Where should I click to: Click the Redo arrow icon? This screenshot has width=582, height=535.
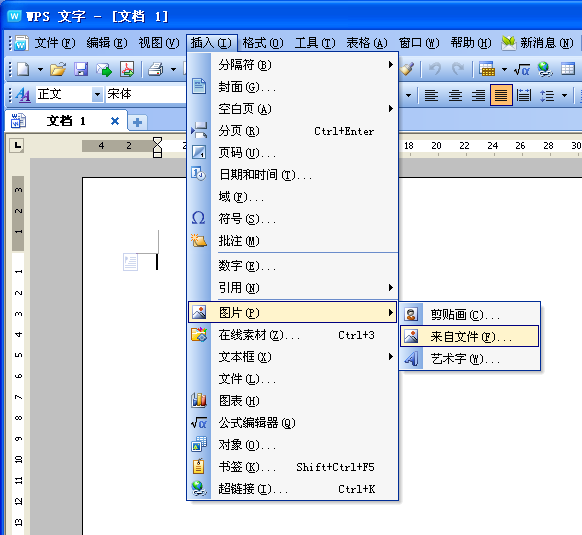coord(458,69)
